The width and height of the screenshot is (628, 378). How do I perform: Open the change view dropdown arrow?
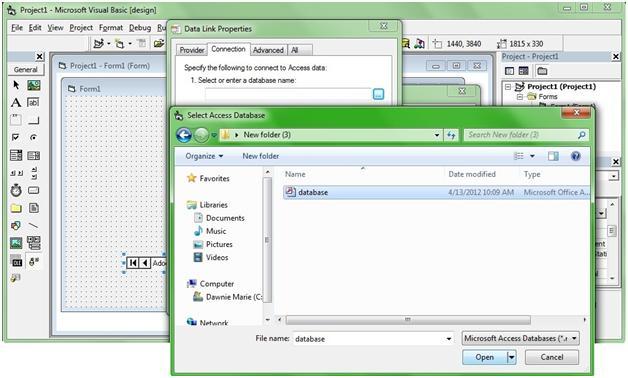(x=532, y=156)
